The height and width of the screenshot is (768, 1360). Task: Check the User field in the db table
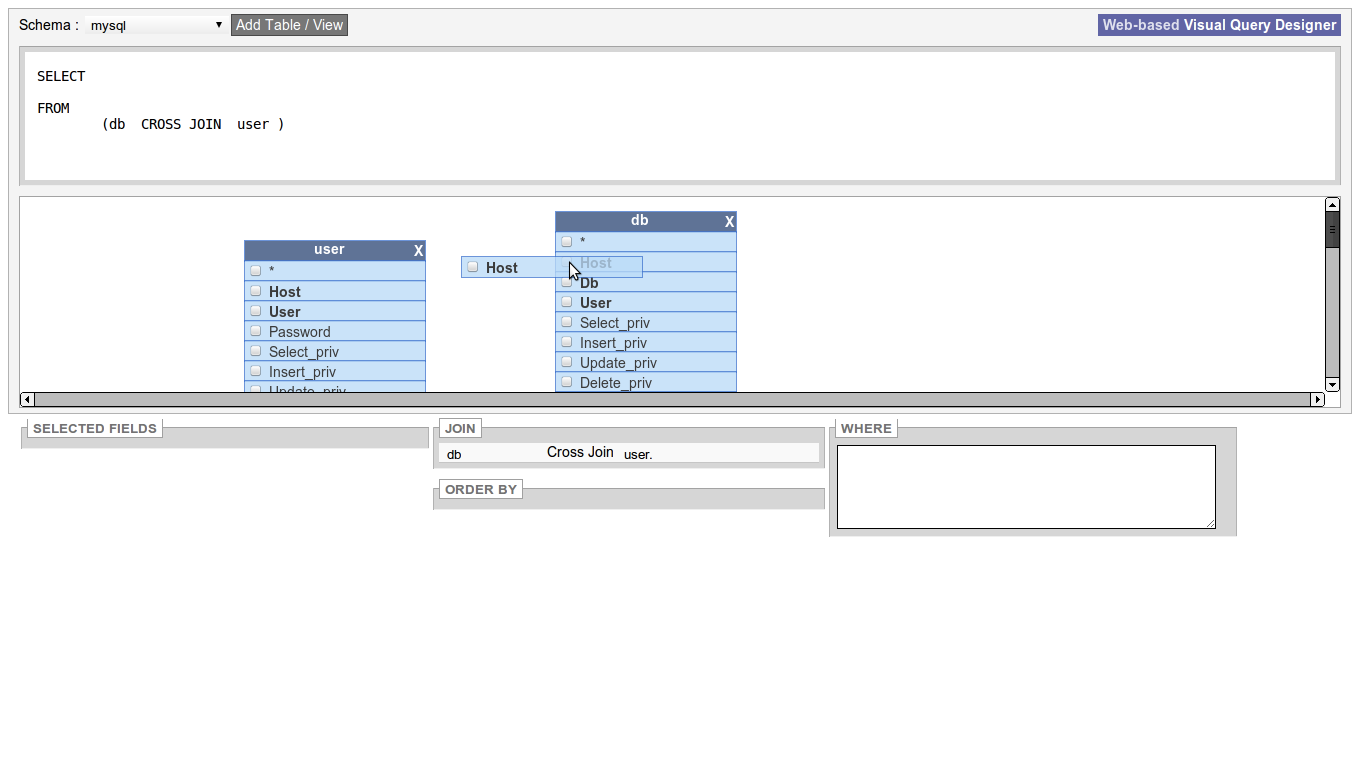point(567,302)
